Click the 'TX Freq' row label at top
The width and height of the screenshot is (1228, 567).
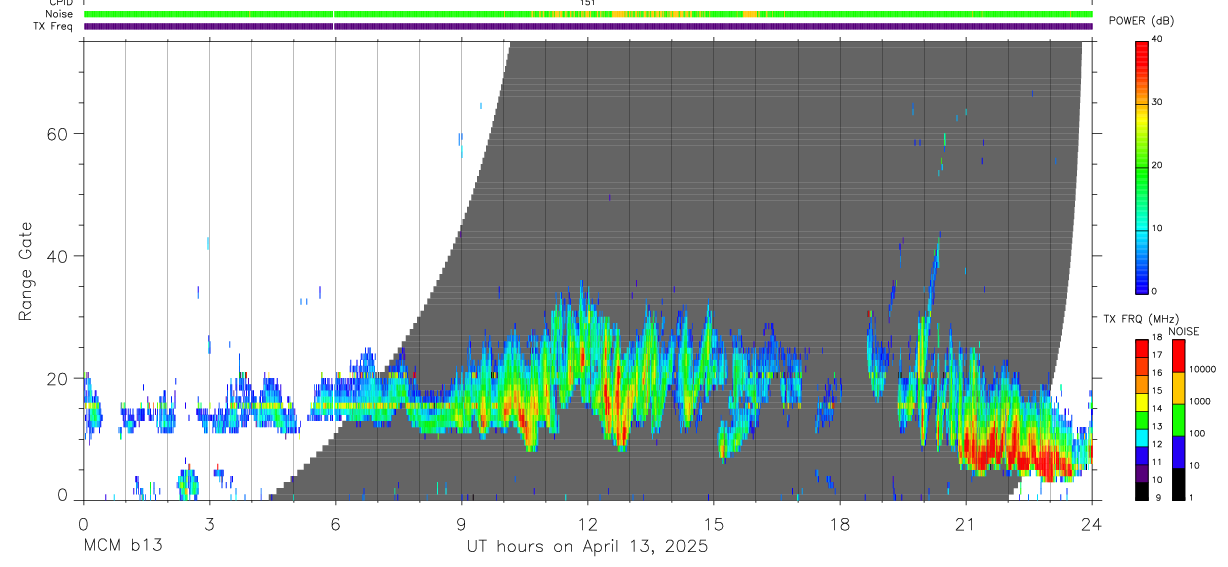tap(54, 26)
